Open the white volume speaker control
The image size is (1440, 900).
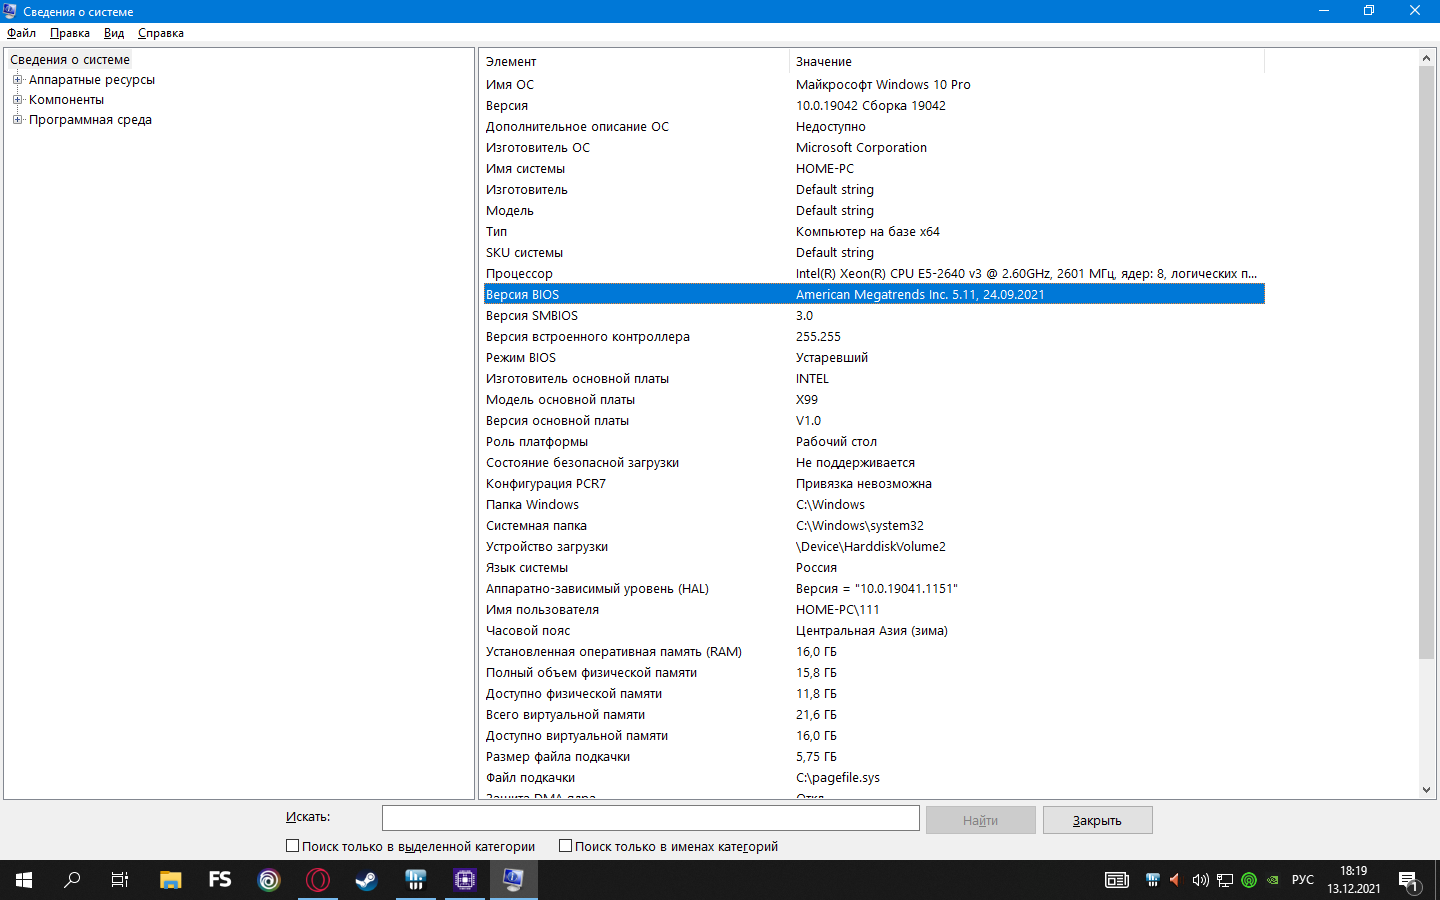point(1200,880)
